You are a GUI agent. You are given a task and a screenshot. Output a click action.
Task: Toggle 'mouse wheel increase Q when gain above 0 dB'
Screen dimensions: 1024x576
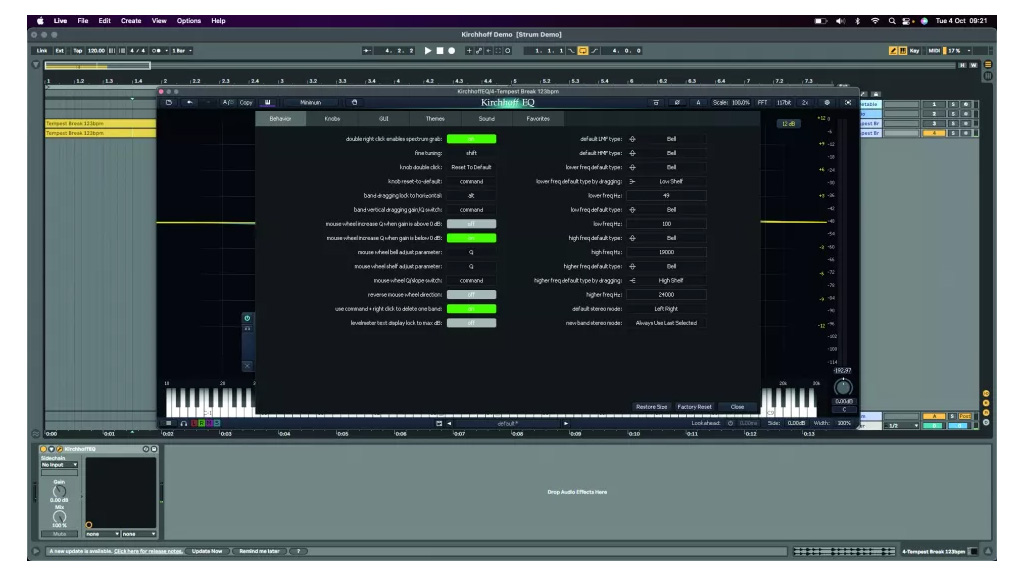pyautogui.click(x=472, y=224)
